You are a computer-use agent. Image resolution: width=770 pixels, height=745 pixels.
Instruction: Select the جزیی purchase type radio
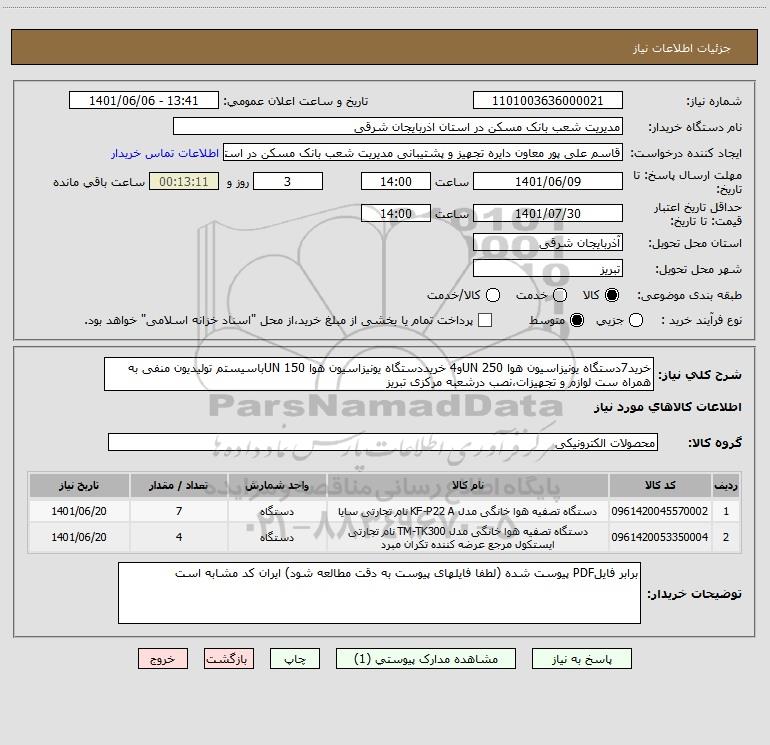(x=636, y=320)
